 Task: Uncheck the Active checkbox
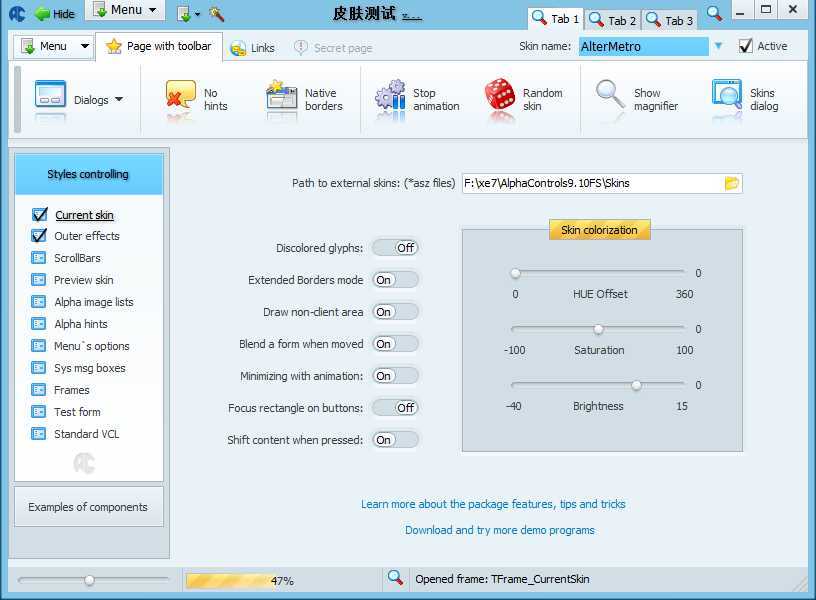(745, 46)
